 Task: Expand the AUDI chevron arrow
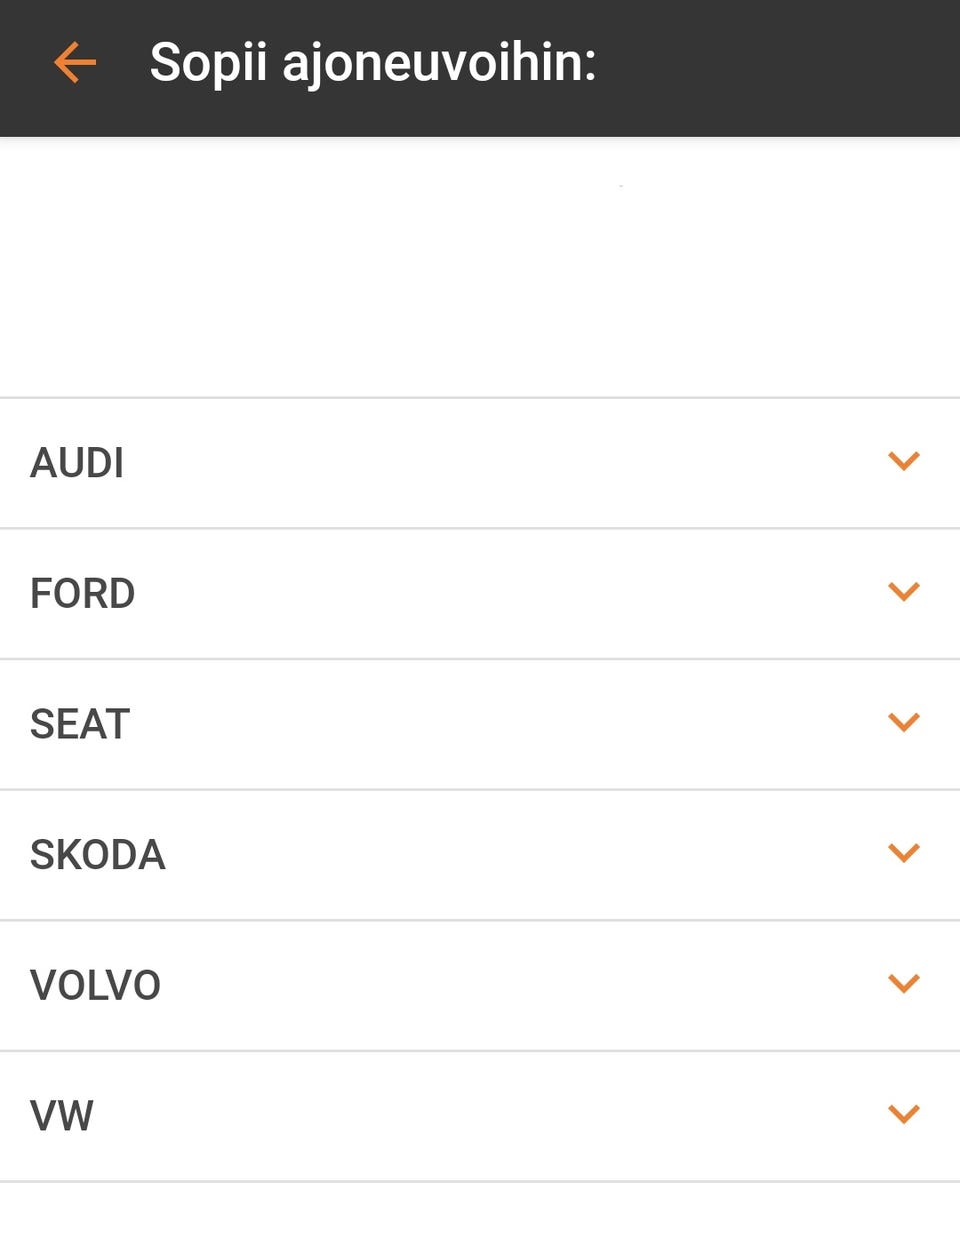903,461
